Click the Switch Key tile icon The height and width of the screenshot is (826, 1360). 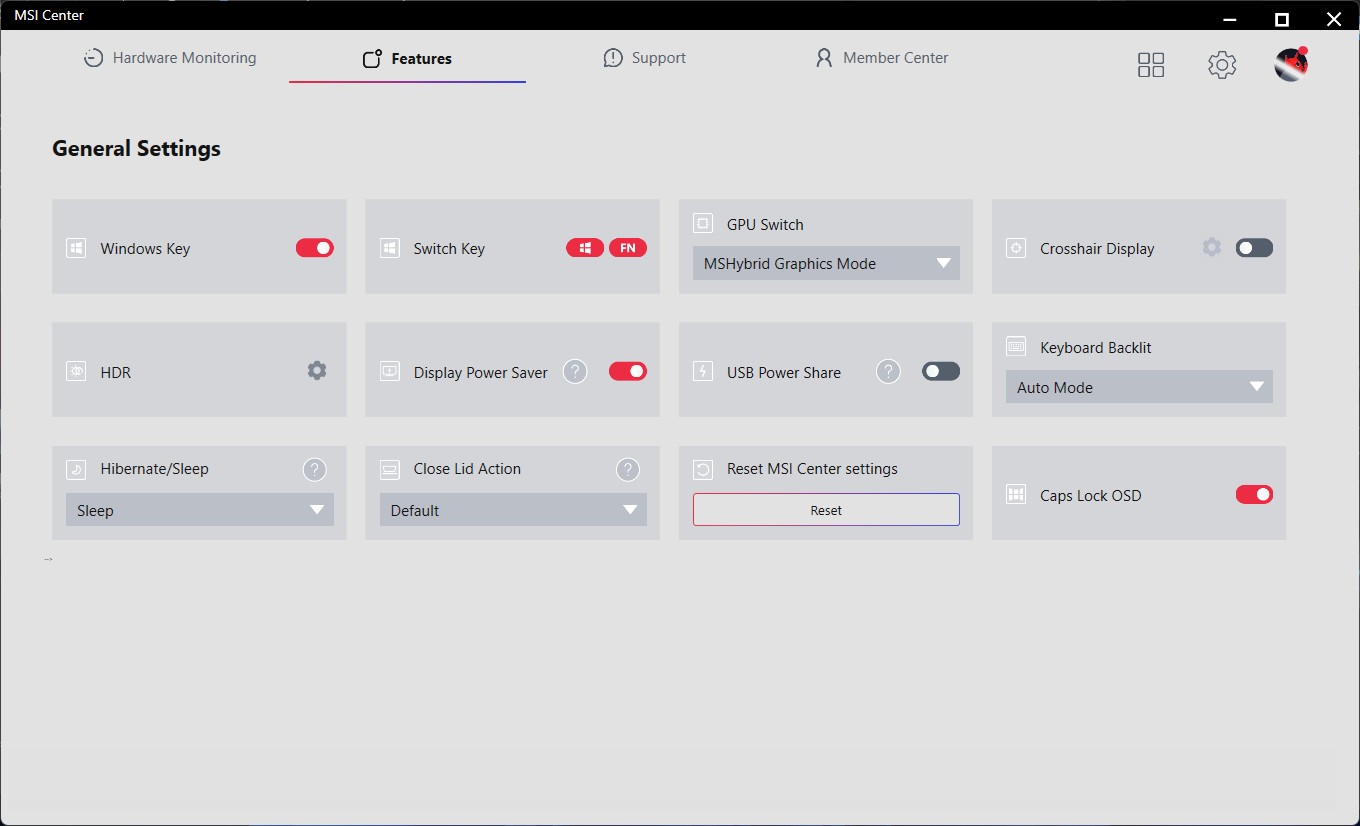tap(390, 248)
